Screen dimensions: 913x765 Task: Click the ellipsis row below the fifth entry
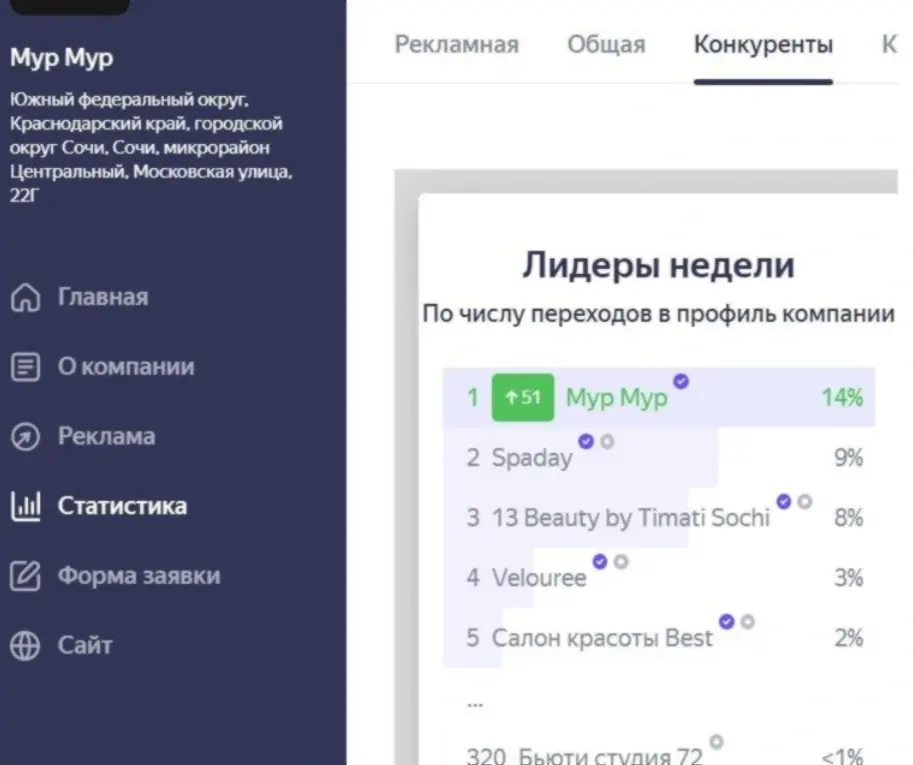click(475, 704)
